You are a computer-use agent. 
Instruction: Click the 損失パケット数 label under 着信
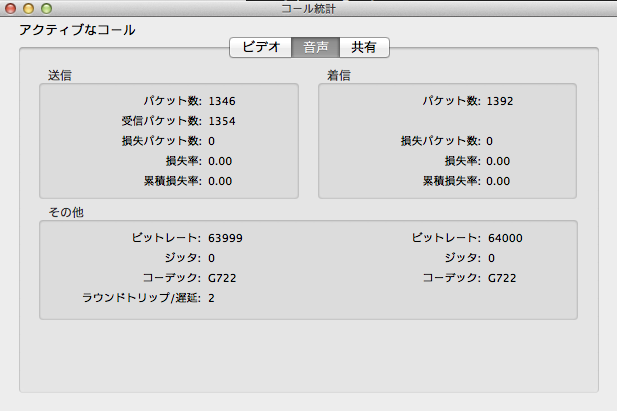440,141
